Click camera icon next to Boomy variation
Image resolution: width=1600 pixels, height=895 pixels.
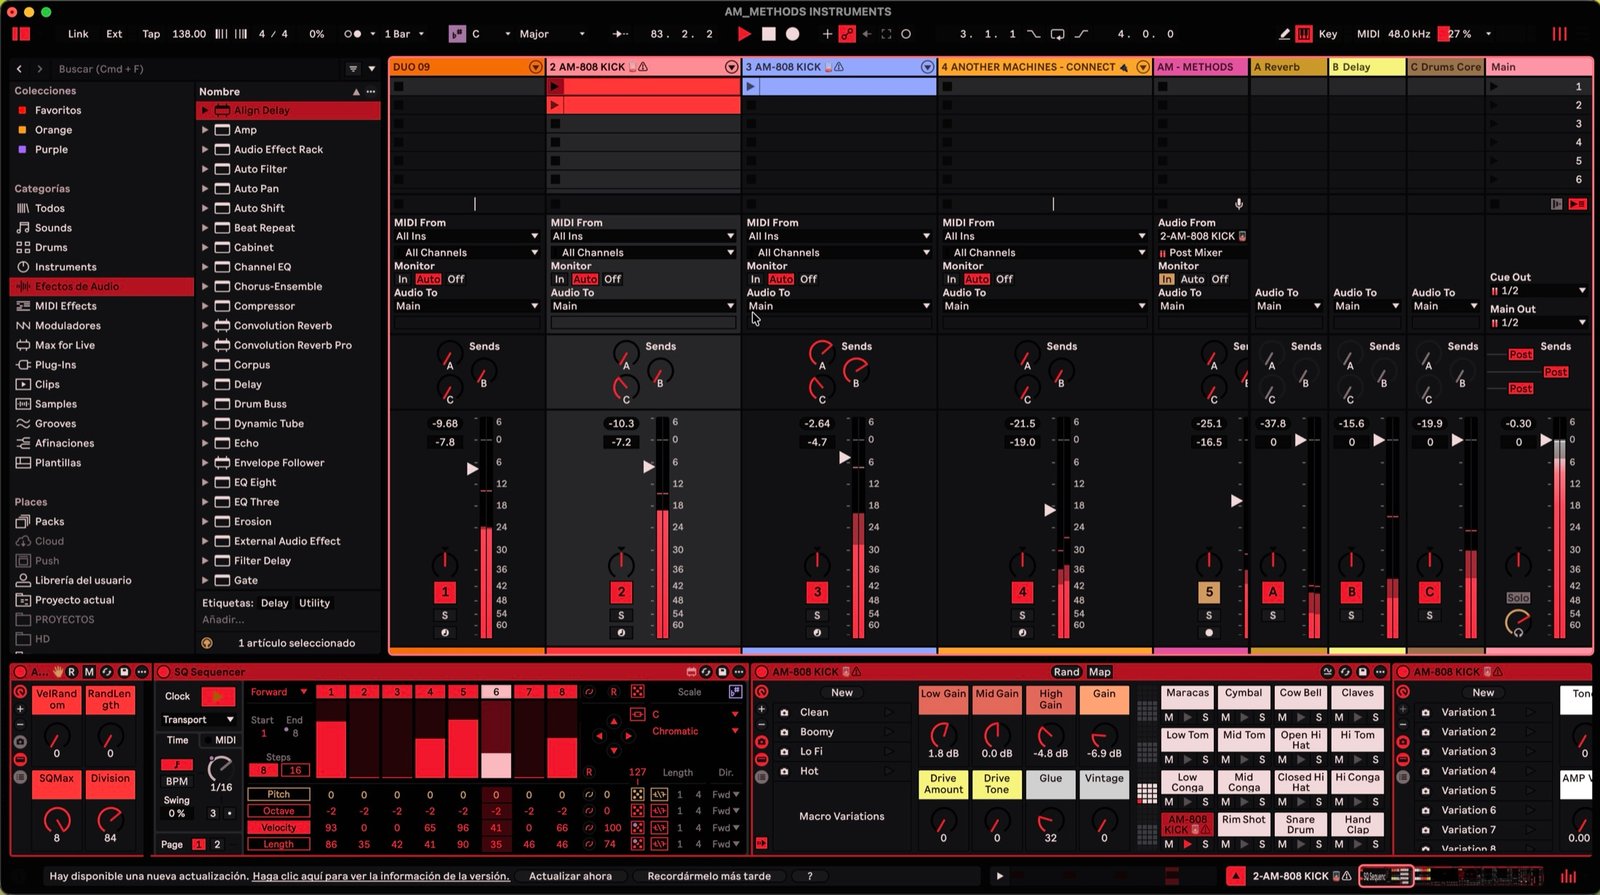(784, 732)
